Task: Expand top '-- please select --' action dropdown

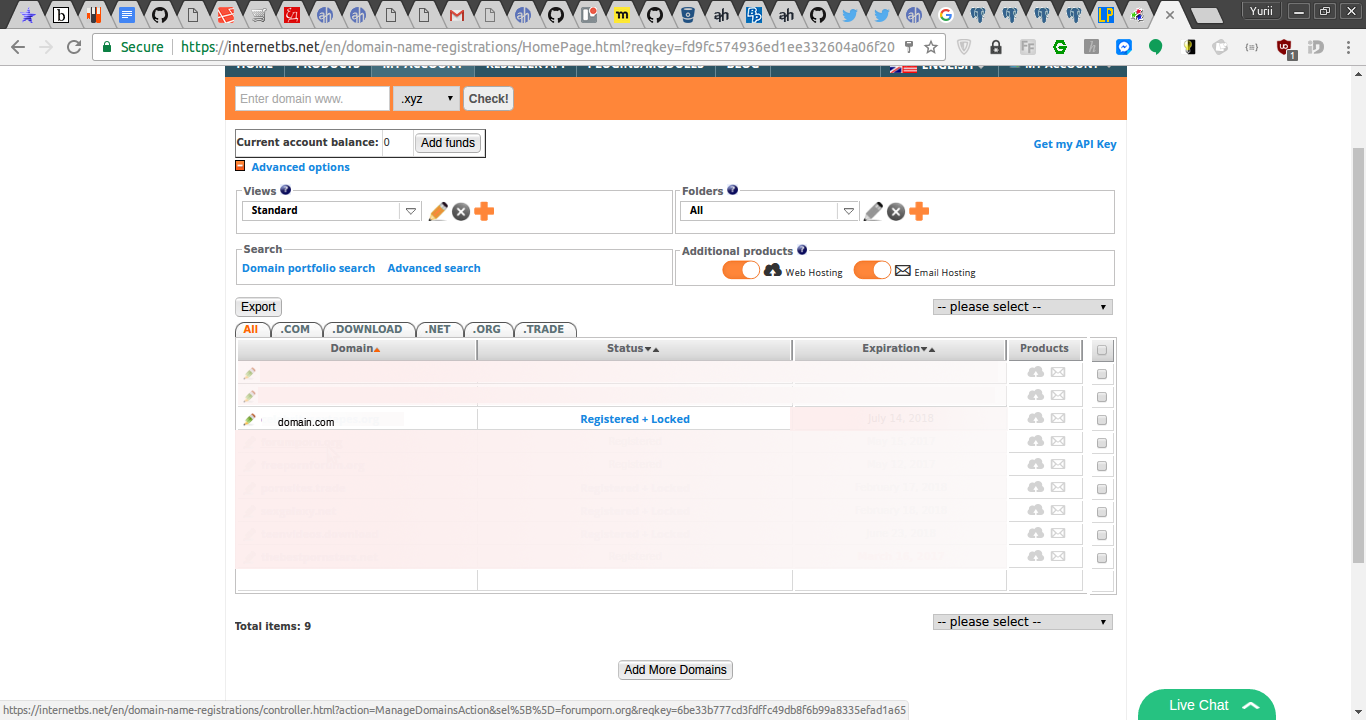Action: click(x=1022, y=307)
